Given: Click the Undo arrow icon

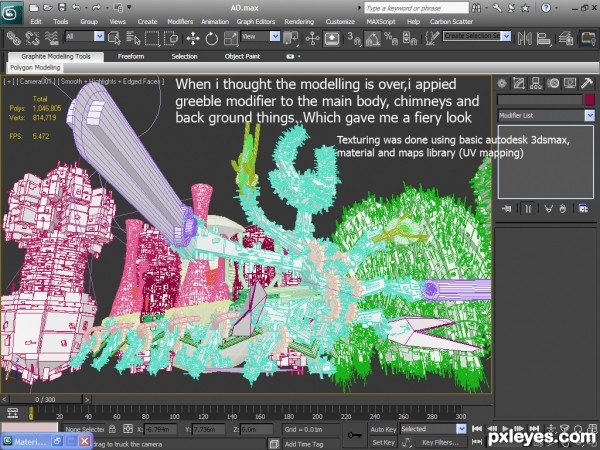Looking at the screenshot, I should click(x=76, y=7).
